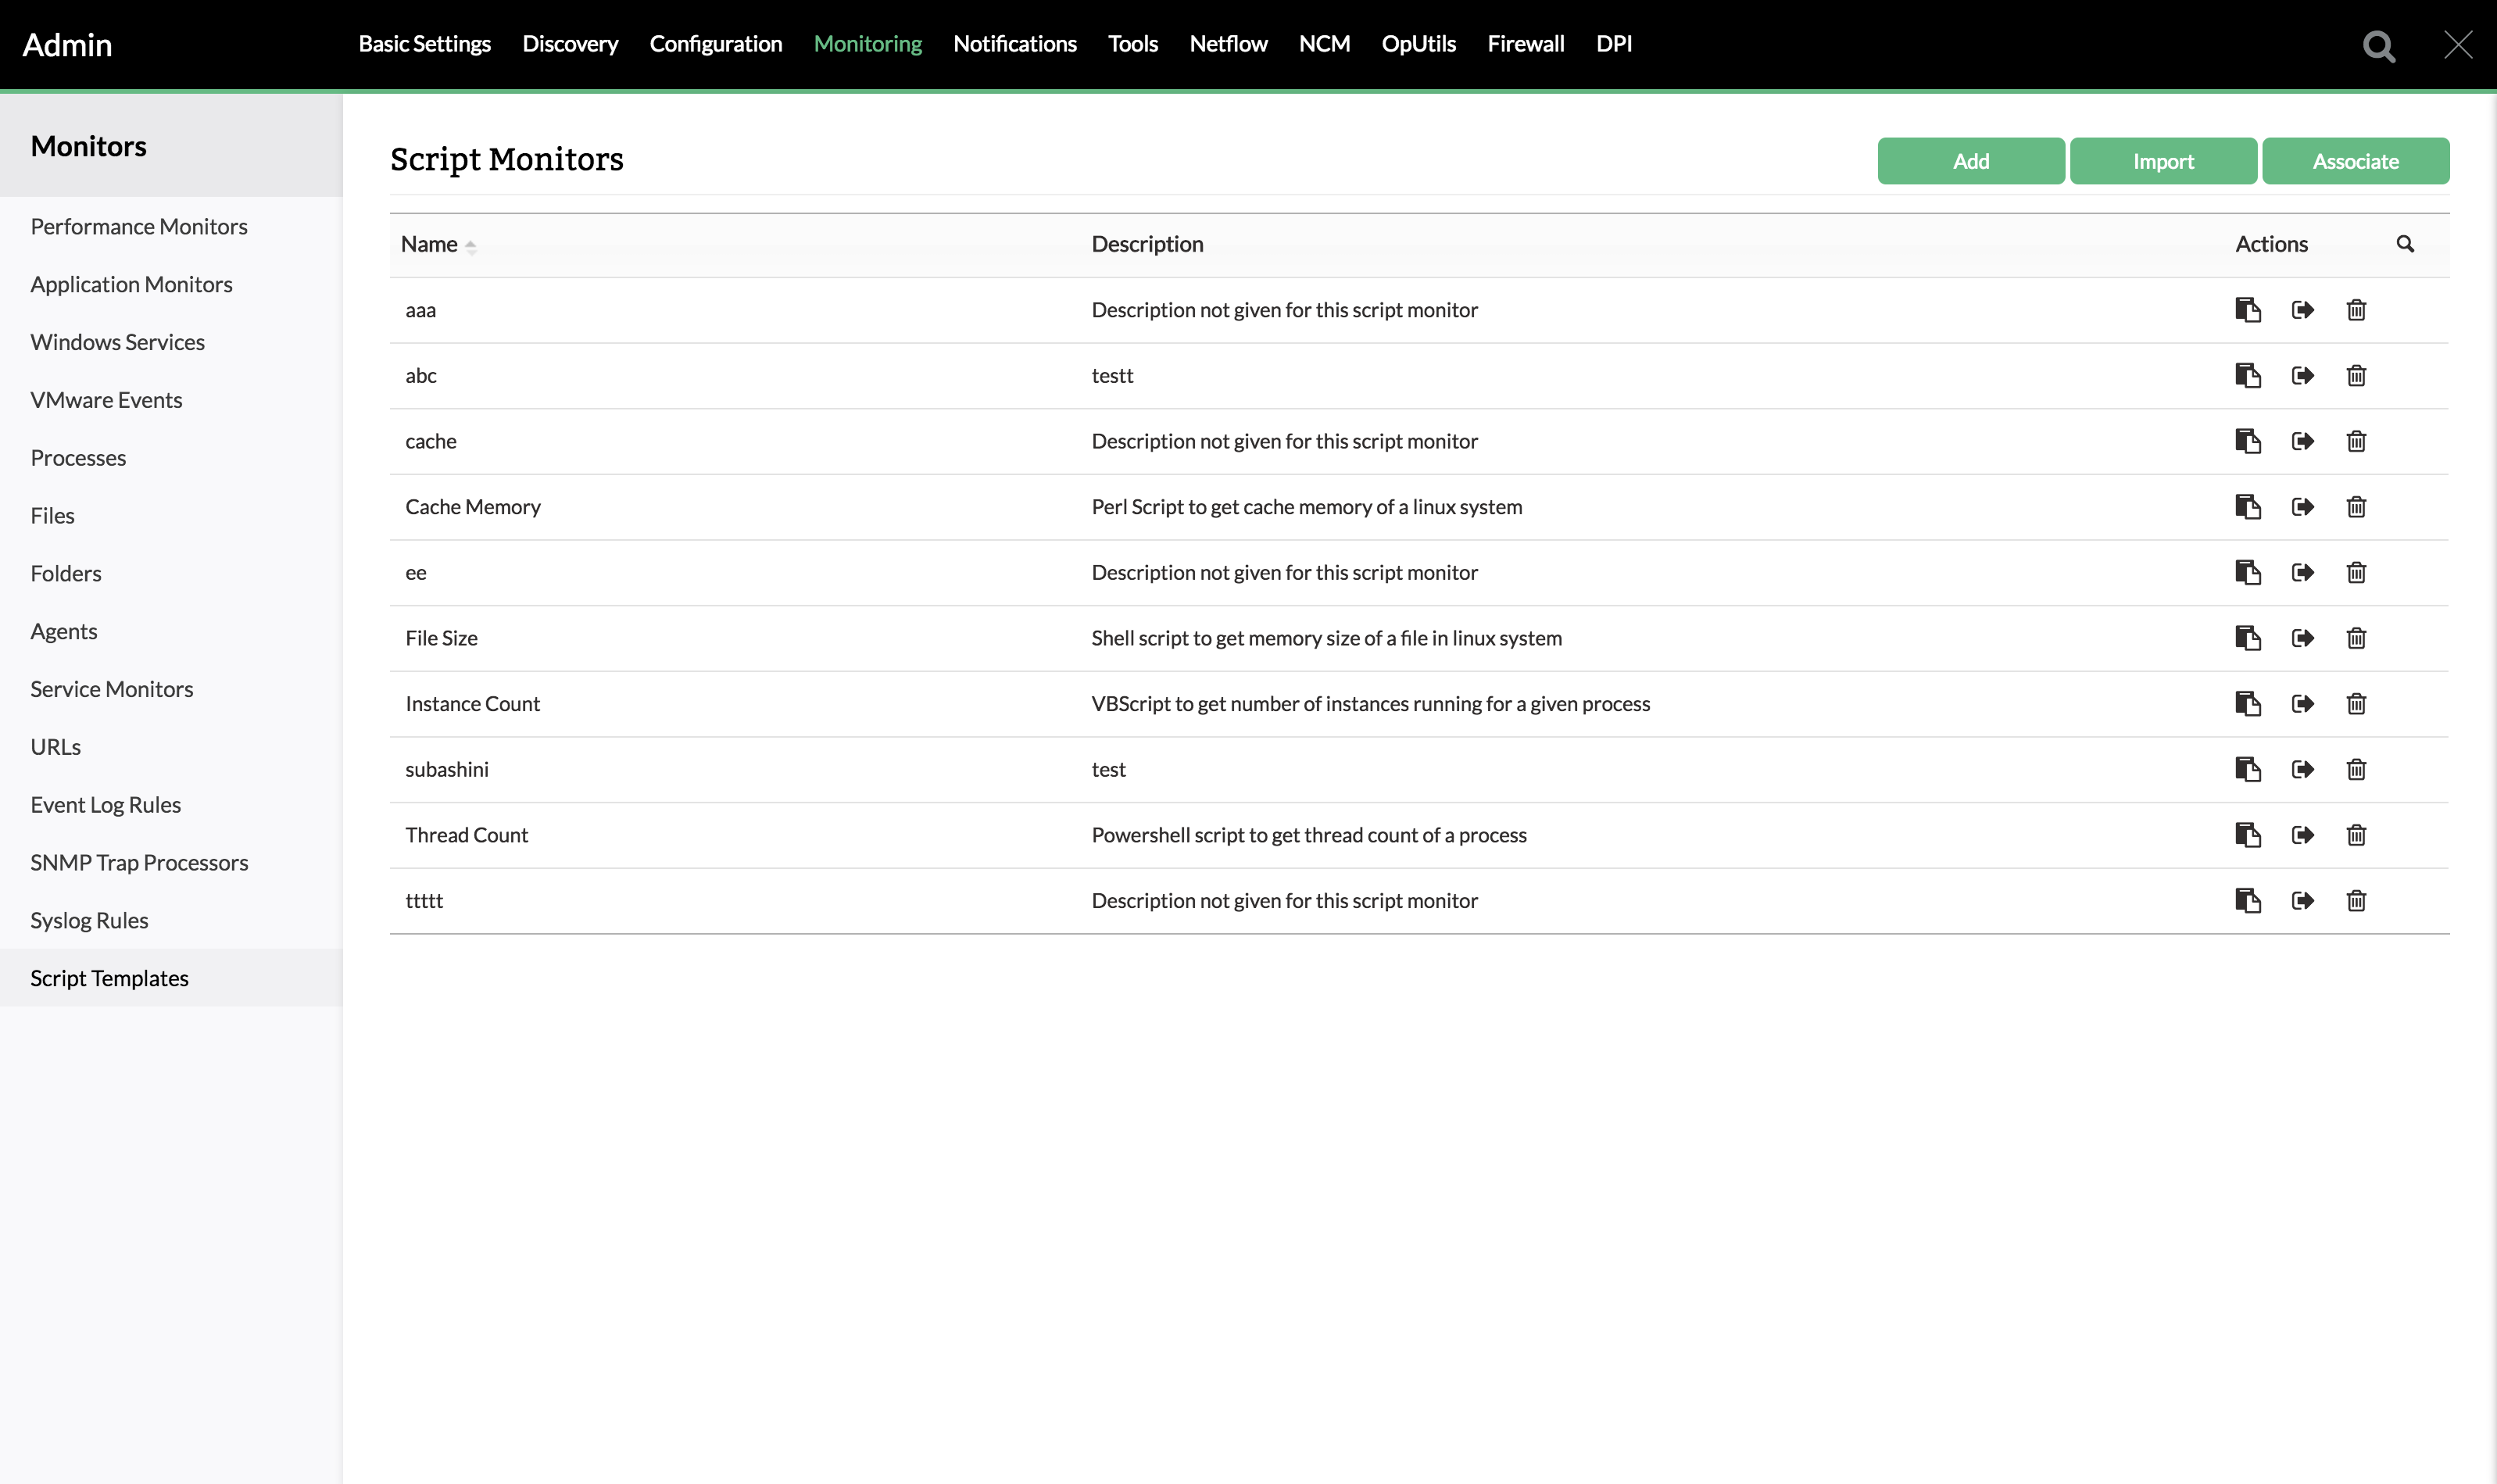Duplicate the File Size script monitor
Viewport: 2497px width, 1484px height.
2250,638
